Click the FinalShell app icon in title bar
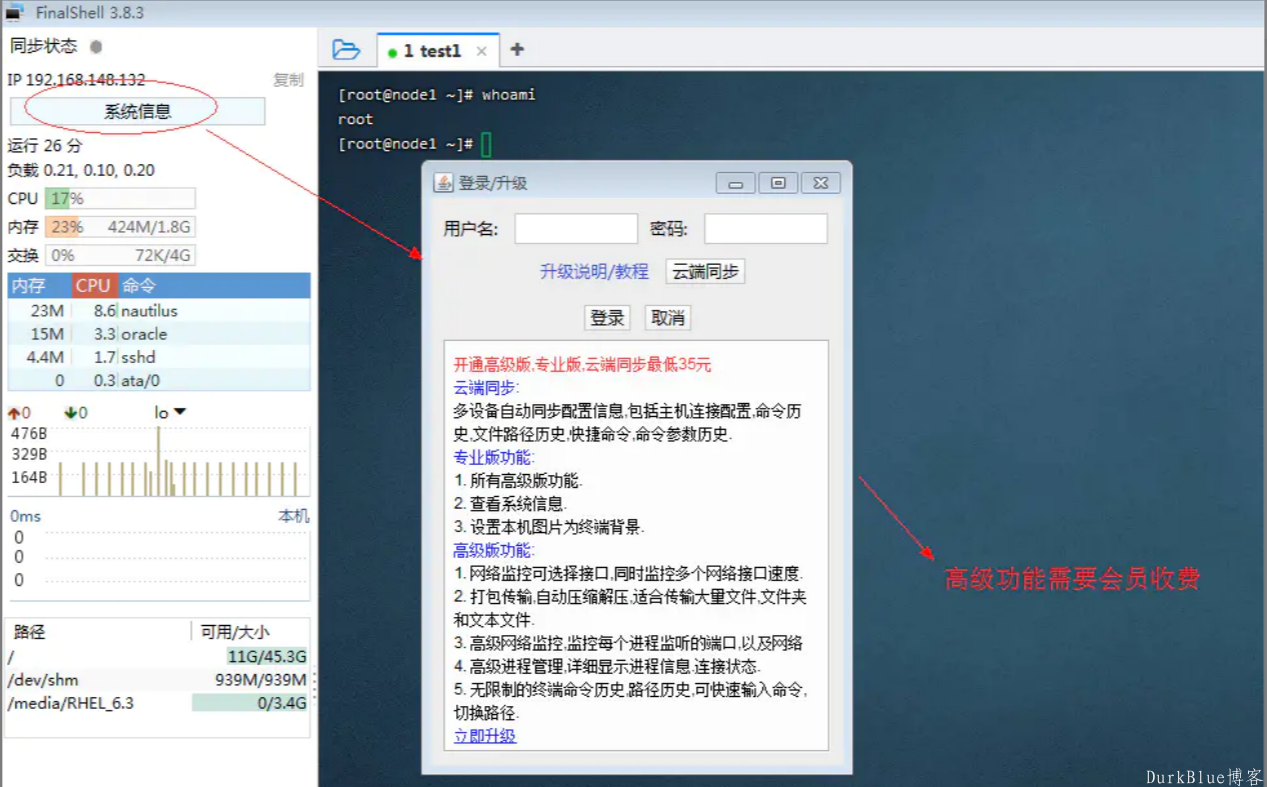Image resolution: width=1267 pixels, height=787 pixels. tap(15, 13)
